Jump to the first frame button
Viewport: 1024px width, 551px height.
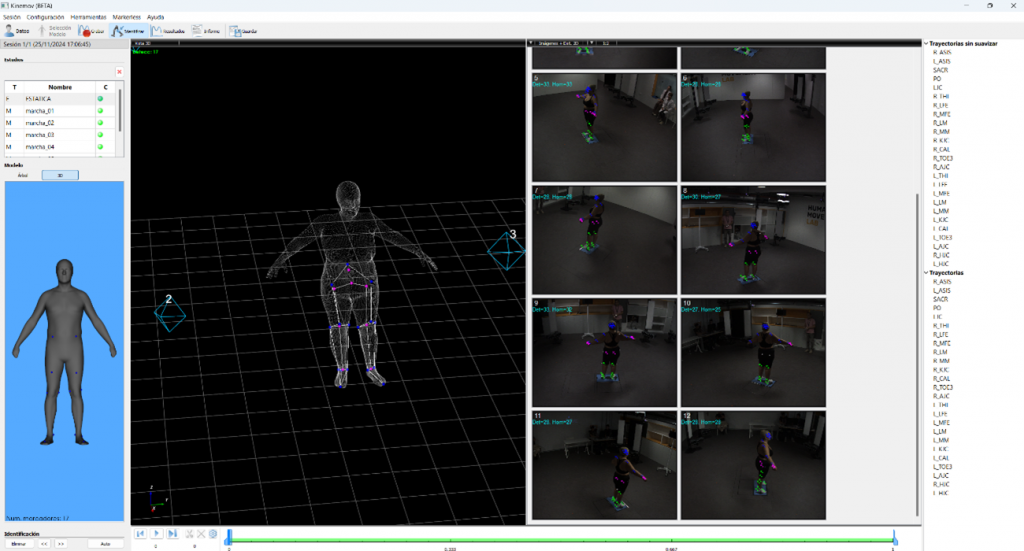click(x=139, y=534)
